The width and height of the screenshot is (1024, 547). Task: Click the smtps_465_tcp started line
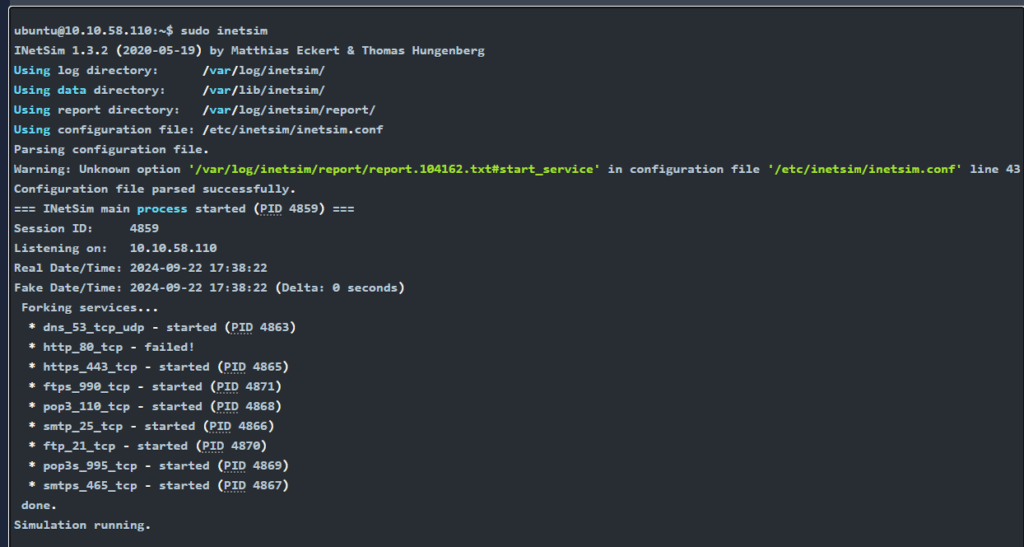pos(159,485)
